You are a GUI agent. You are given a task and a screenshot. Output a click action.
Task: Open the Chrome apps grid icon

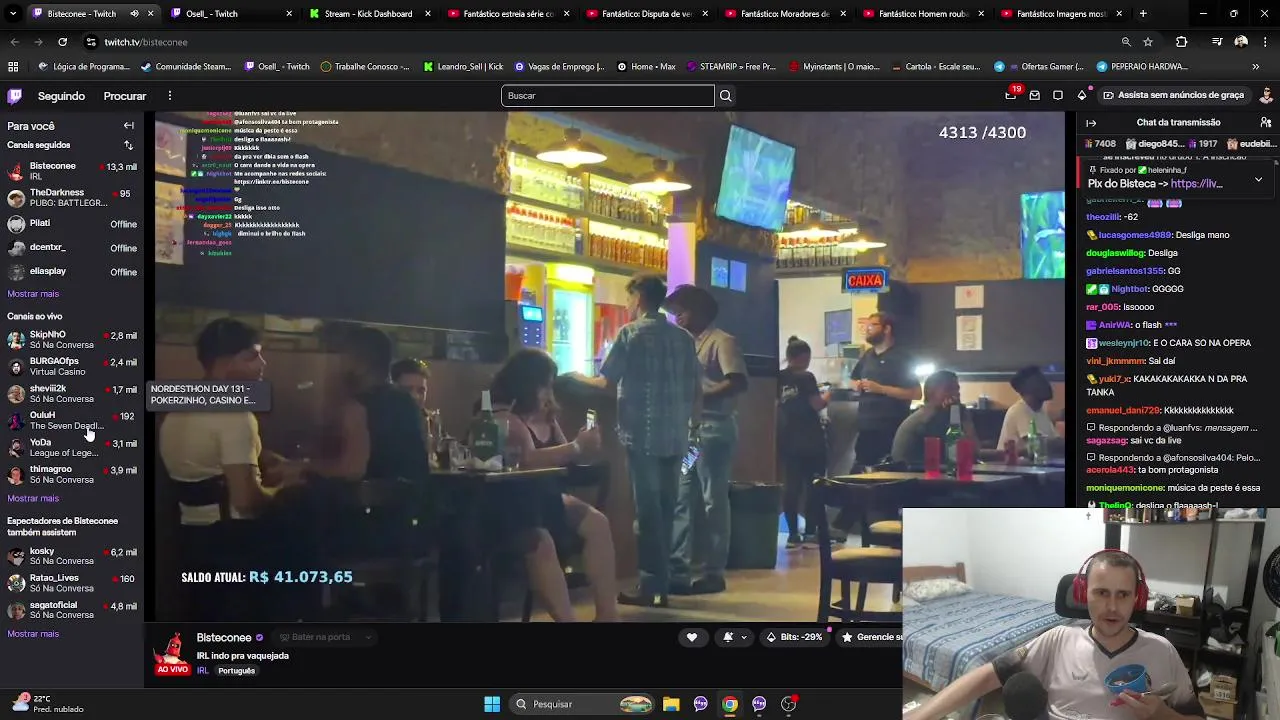click(x=13, y=67)
